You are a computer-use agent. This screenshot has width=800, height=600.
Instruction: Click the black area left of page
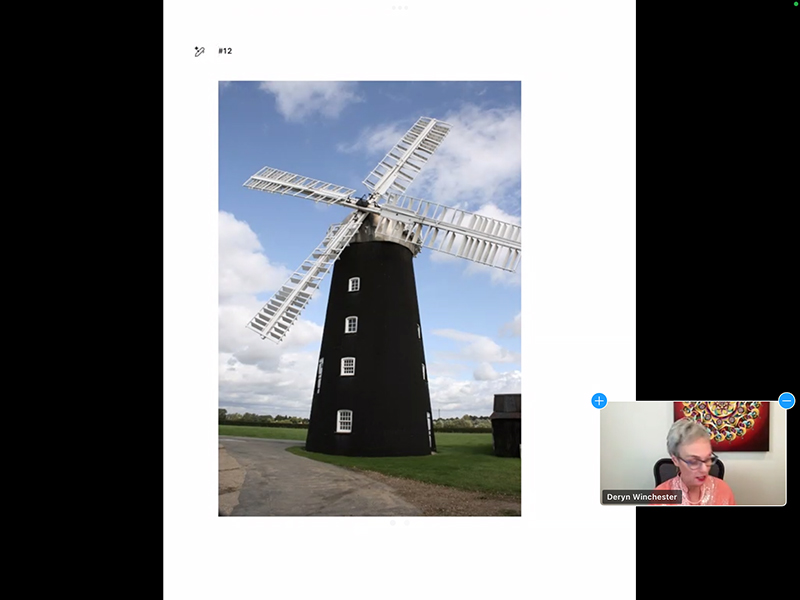pos(80,300)
